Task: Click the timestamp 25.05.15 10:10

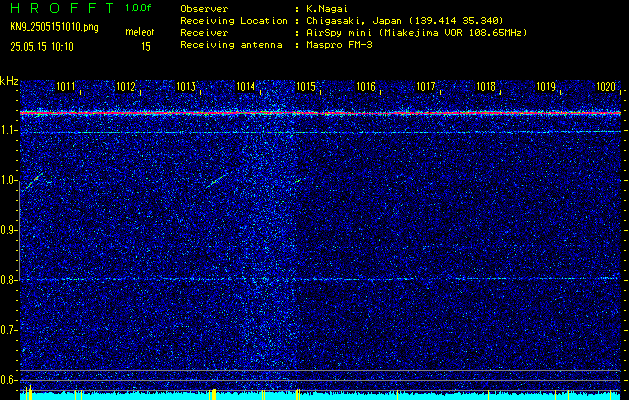Action: click(42, 47)
